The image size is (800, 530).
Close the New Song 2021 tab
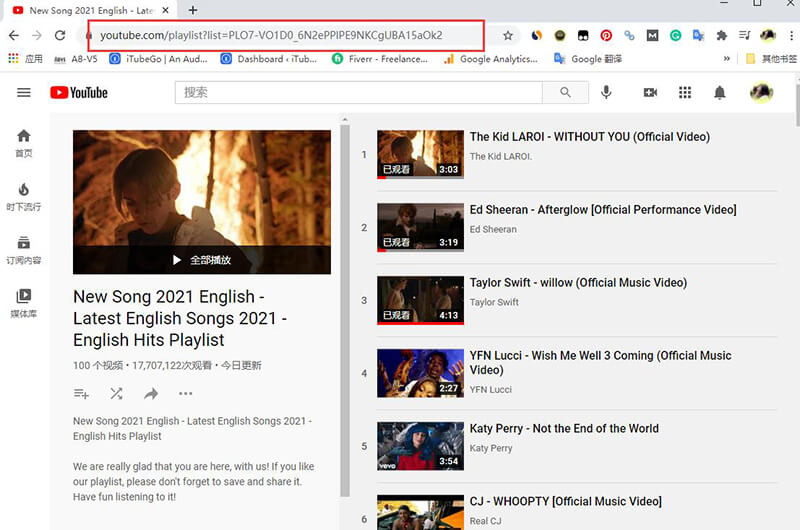(x=165, y=10)
